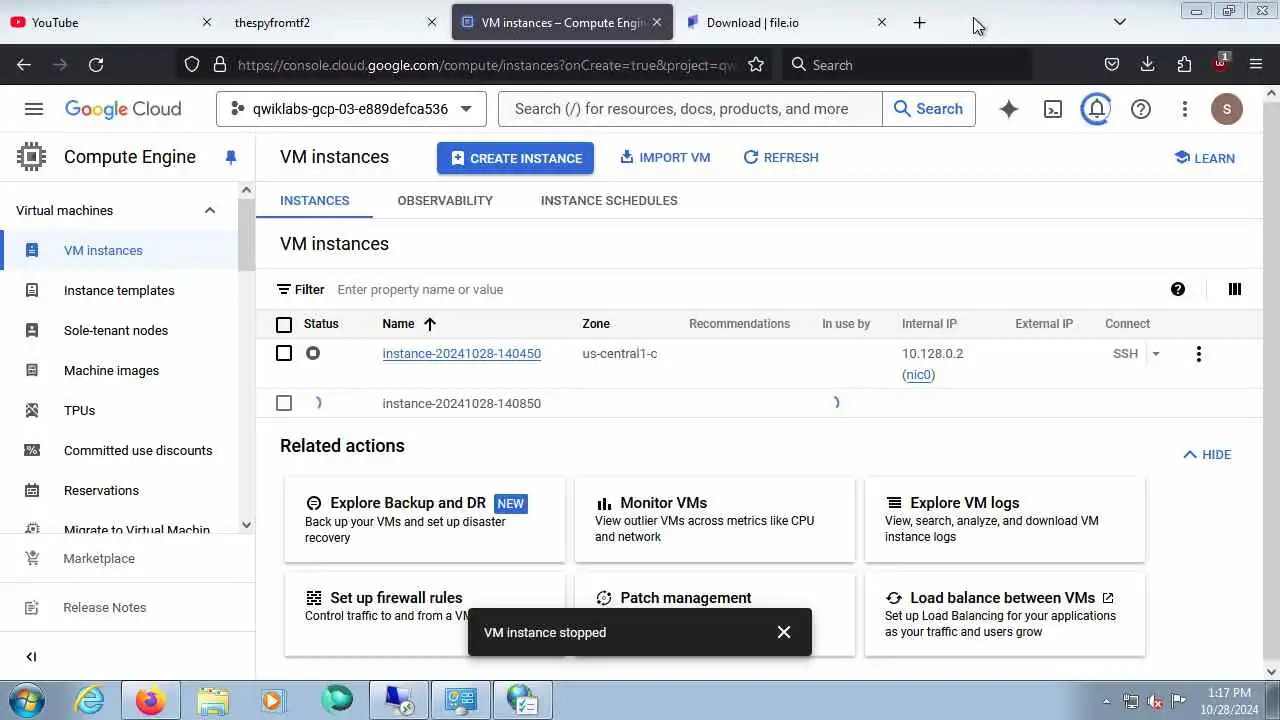Show hidden system tray icons
The width and height of the screenshot is (1280, 720).
[x=1106, y=701]
